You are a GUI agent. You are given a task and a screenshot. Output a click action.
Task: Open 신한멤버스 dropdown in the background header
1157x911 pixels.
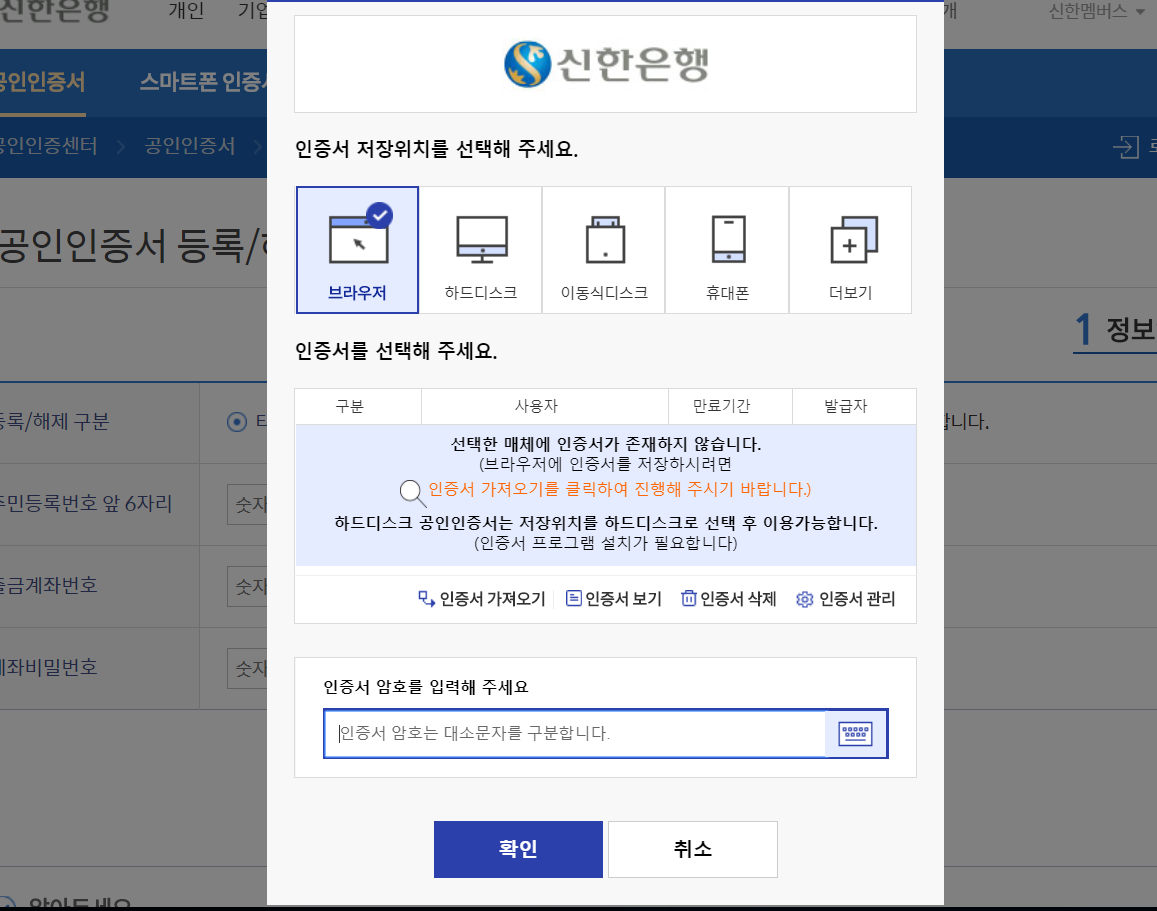click(x=1096, y=11)
